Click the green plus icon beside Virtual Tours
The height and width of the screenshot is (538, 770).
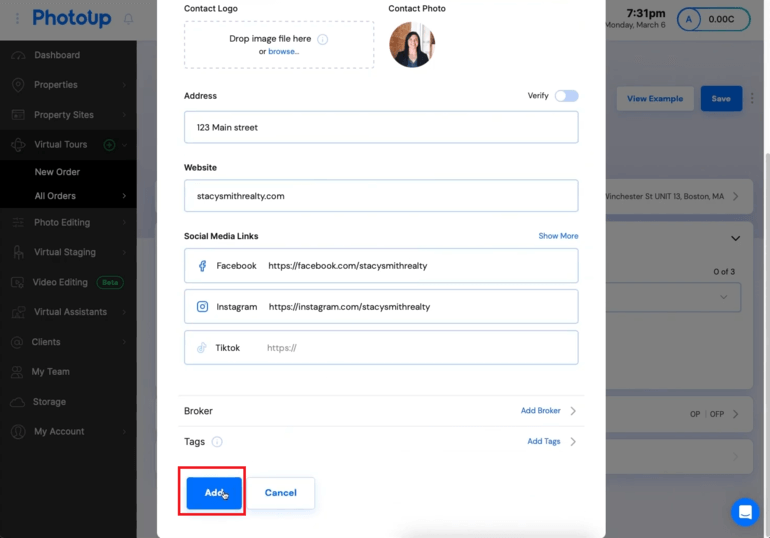click(x=110, y=145)
